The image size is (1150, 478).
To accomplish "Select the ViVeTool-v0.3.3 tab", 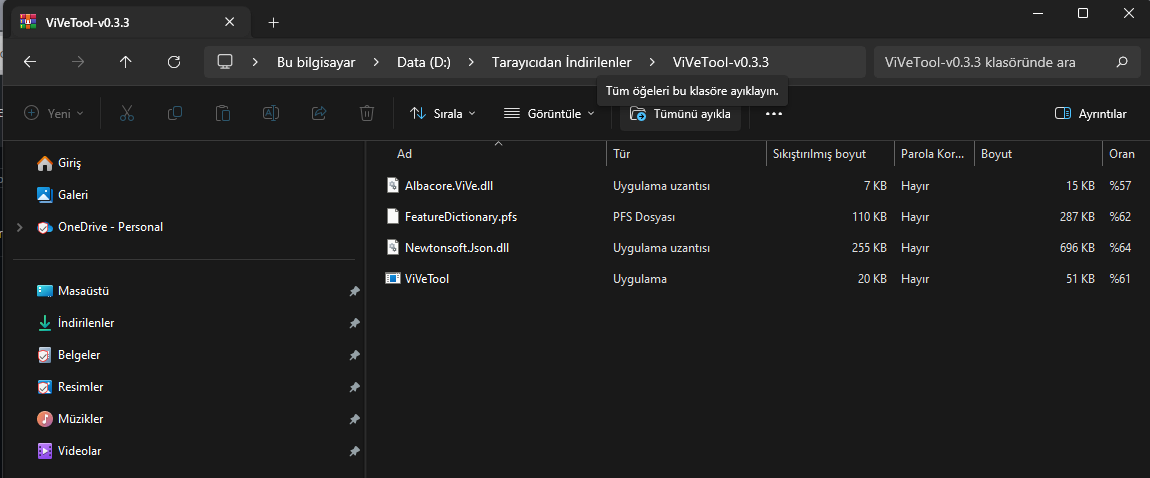I will 129,22.
